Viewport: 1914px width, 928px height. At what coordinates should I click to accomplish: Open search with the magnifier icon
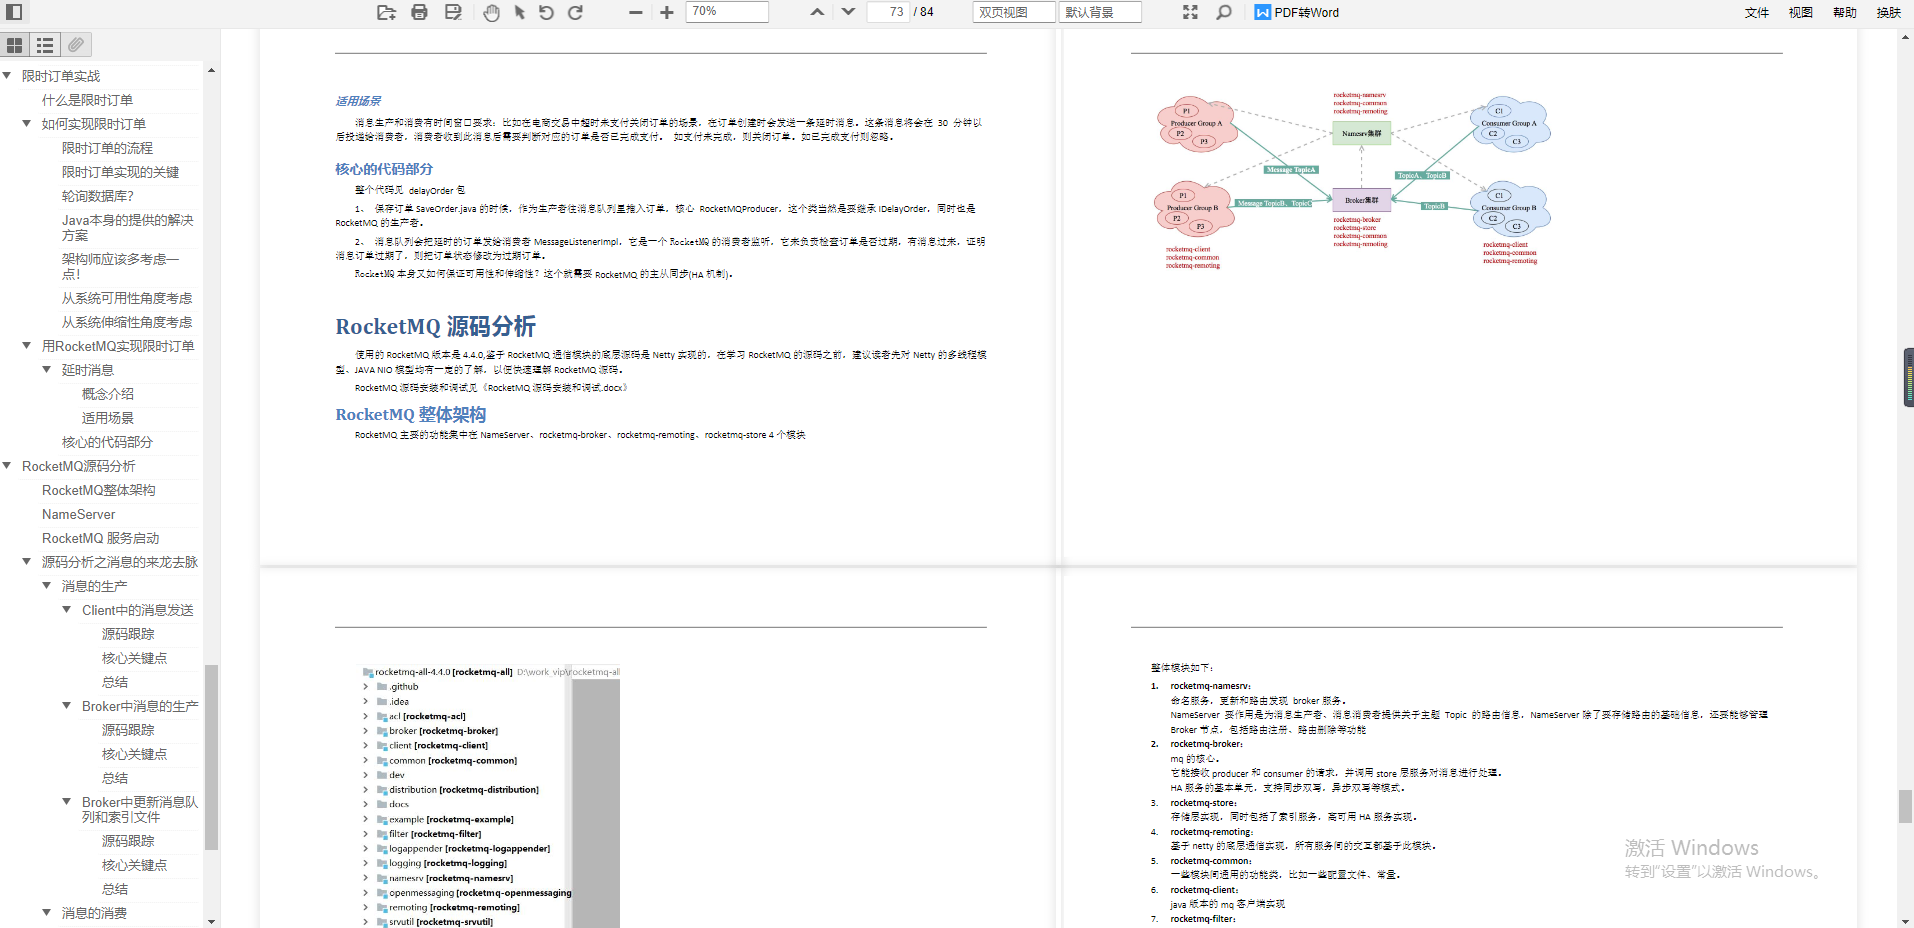(x=1223, y=12)
